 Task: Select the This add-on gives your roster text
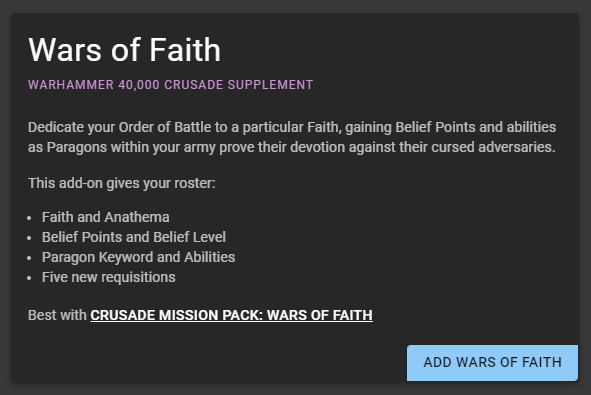click(122, 184)
